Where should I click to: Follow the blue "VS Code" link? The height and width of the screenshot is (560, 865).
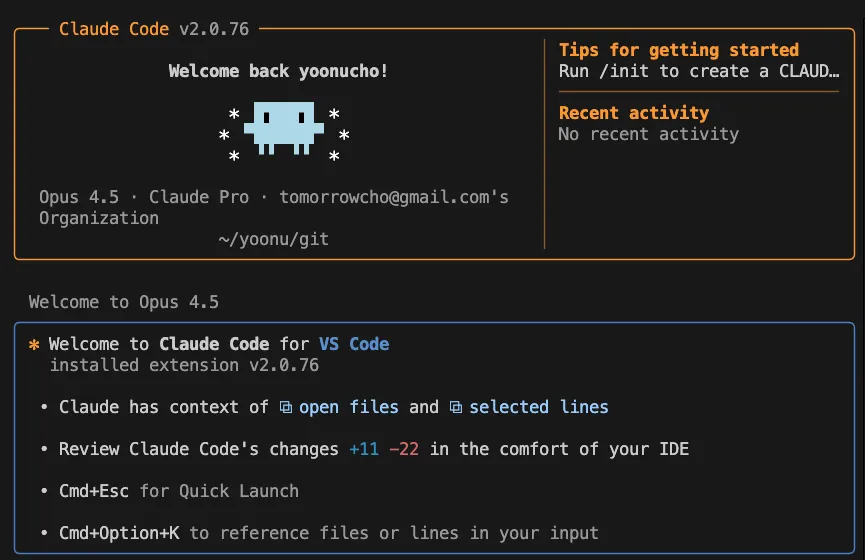click(x=354, y=344)
